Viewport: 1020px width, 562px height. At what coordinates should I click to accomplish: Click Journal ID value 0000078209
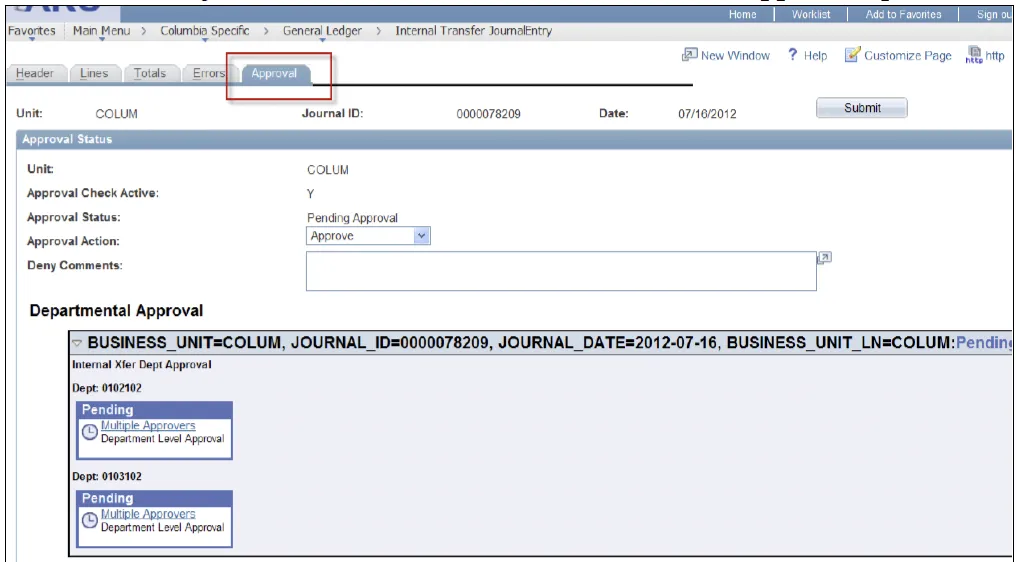point(489,114)
